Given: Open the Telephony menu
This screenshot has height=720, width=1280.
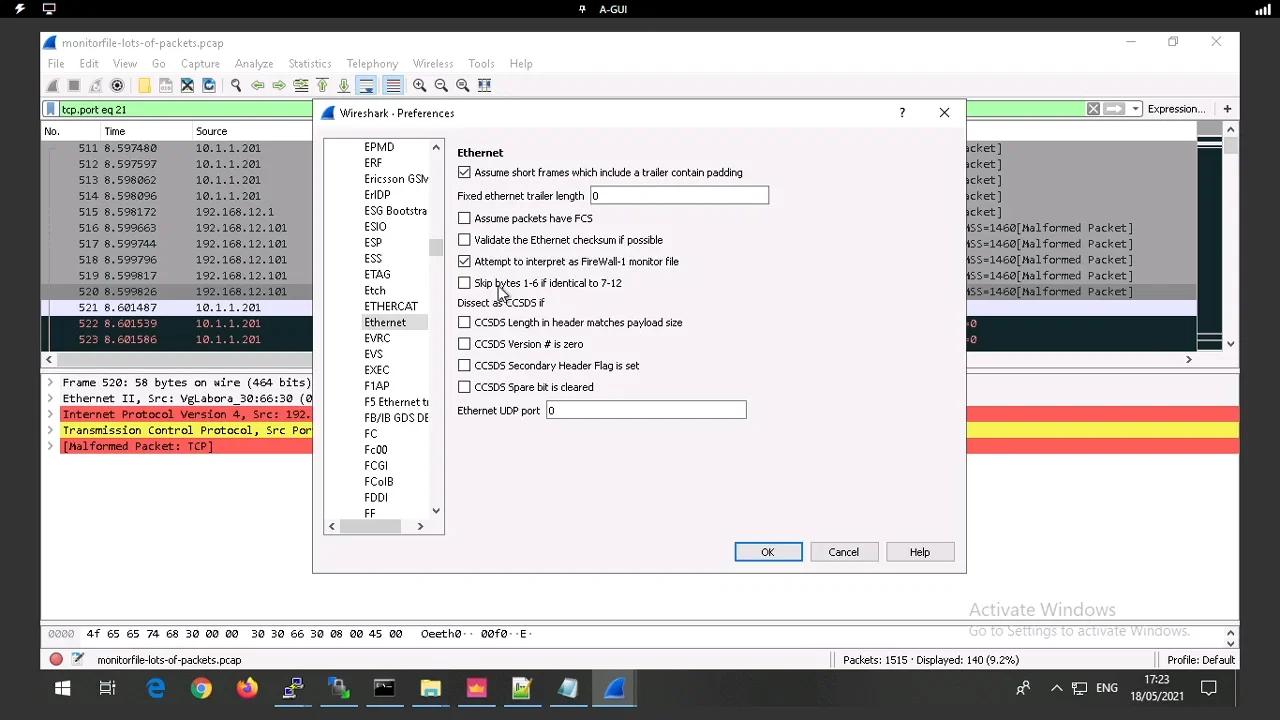Looking at the screenshot, I should tap(371, 63).
